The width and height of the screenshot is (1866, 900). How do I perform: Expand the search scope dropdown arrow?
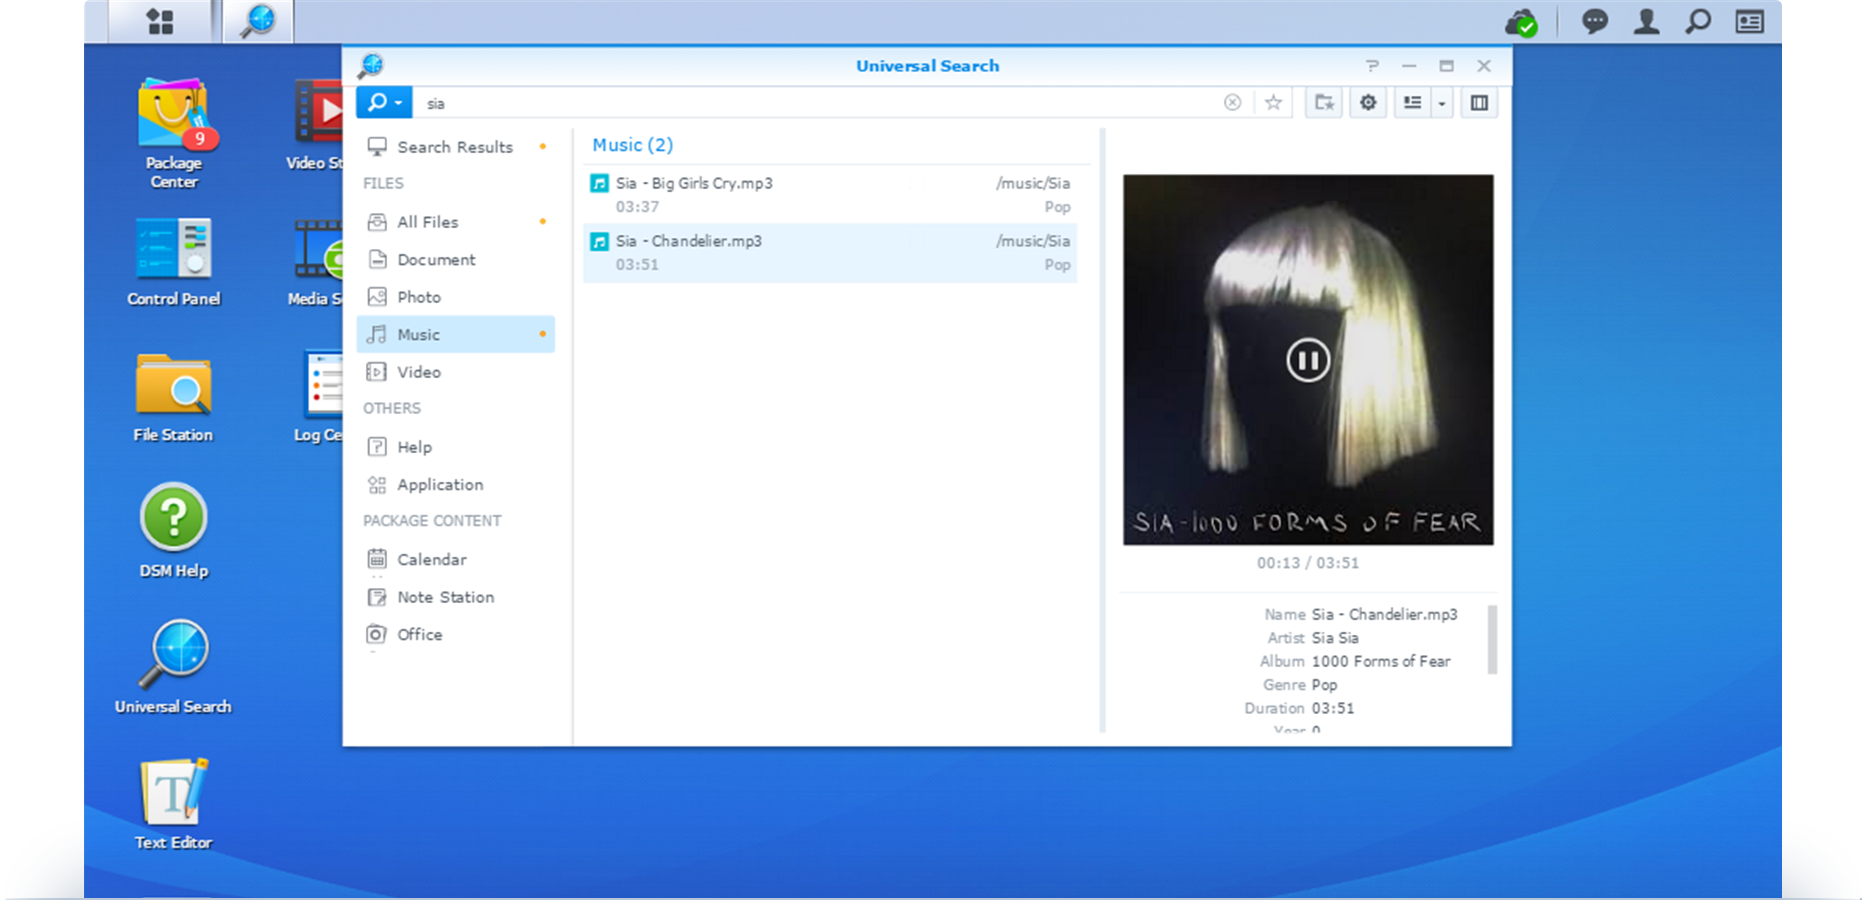pyautogui.click(x=396, y=102)
